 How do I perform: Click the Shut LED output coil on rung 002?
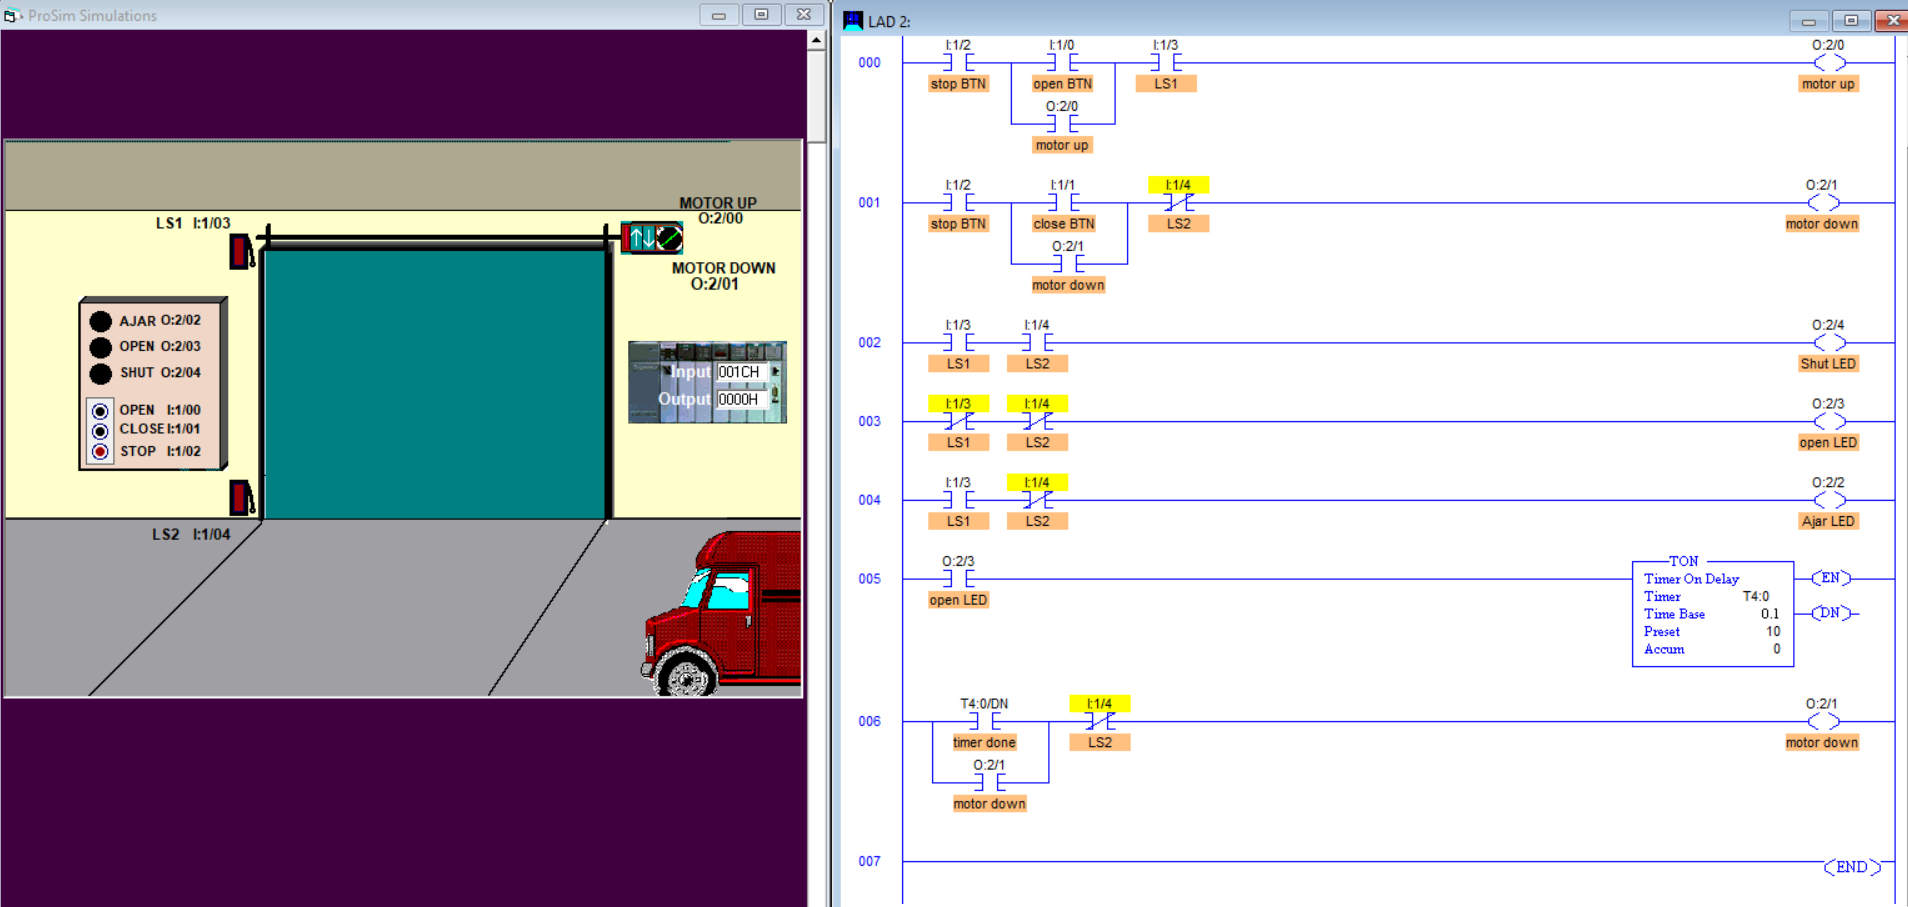[x=1828, y=341]
